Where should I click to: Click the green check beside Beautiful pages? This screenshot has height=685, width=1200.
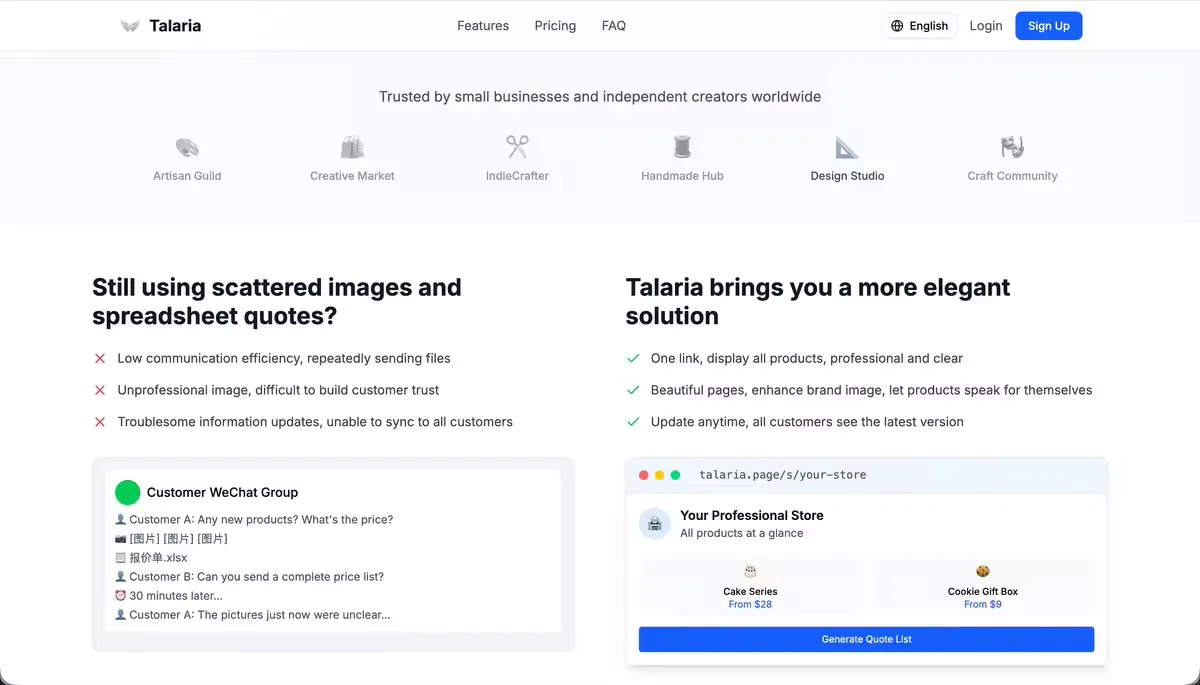(x=633, y=390)
